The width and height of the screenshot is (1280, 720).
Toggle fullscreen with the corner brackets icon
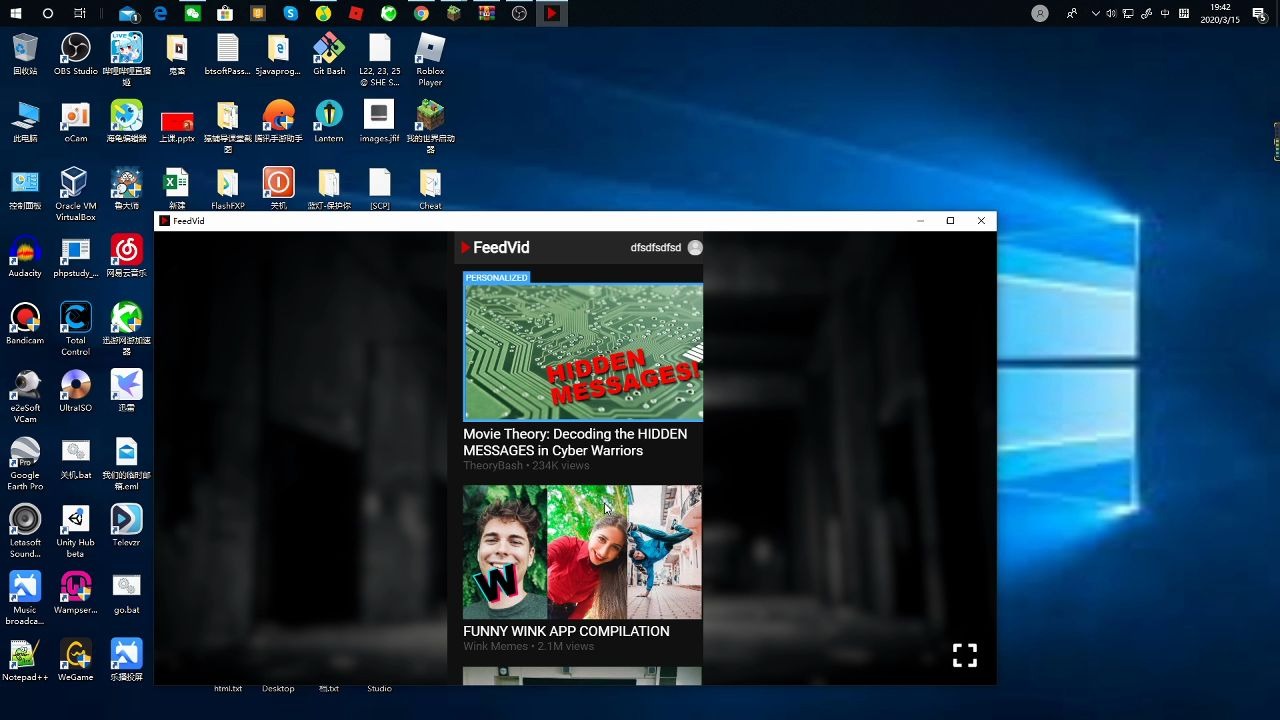point(965,655)
